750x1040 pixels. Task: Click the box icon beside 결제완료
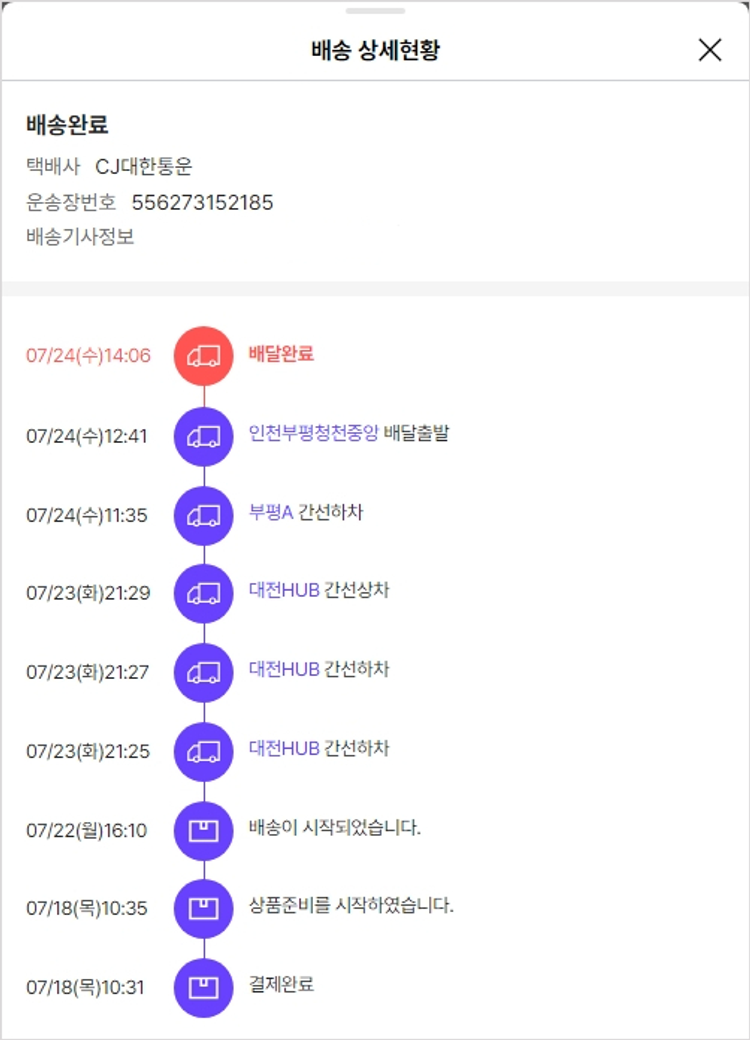pyautogui.click(x=204, y=987)
